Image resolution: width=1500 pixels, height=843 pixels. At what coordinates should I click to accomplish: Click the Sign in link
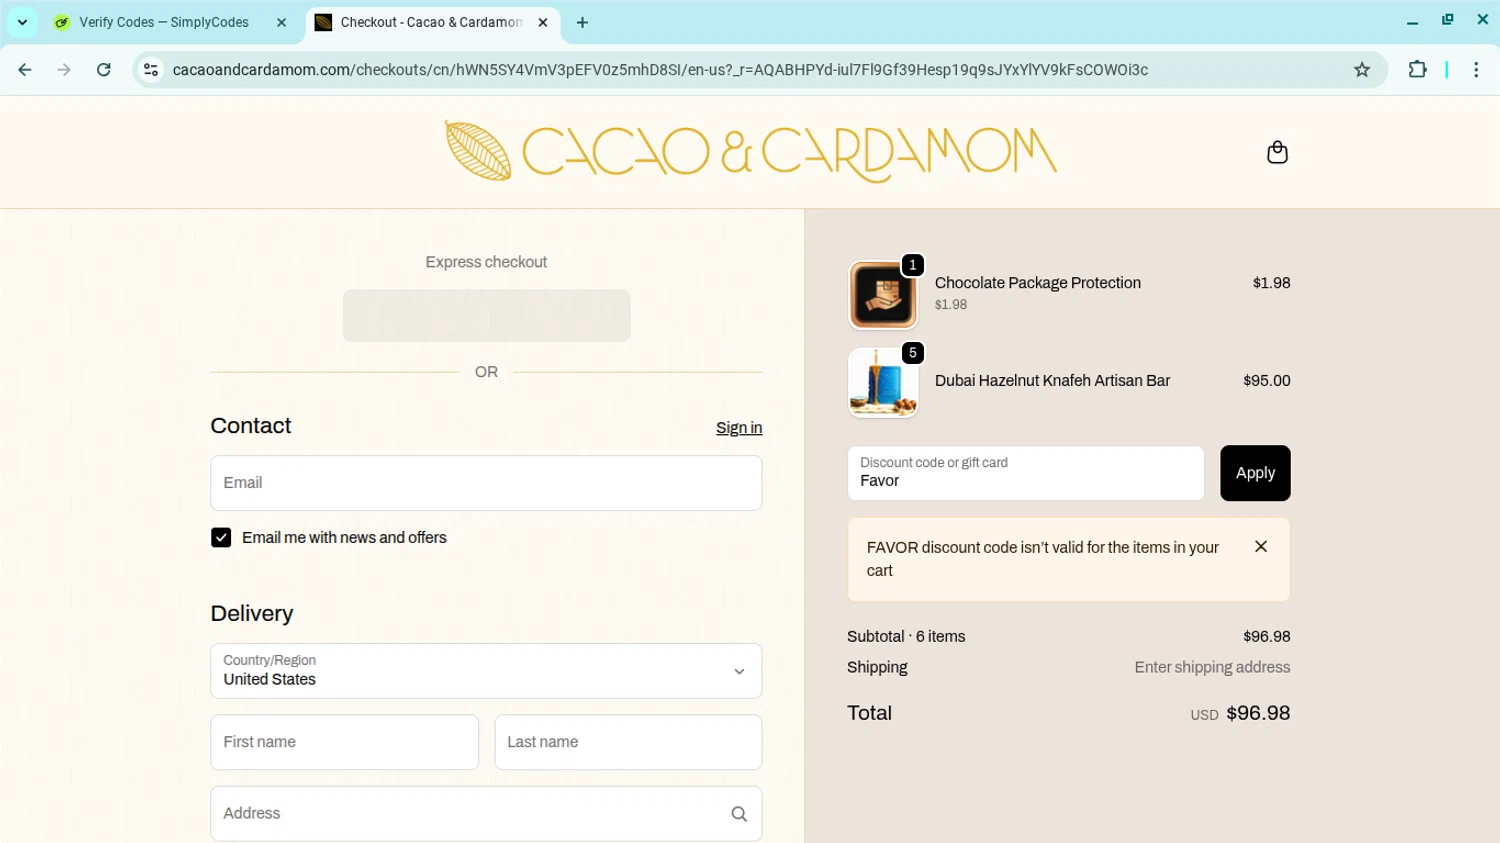739,428
